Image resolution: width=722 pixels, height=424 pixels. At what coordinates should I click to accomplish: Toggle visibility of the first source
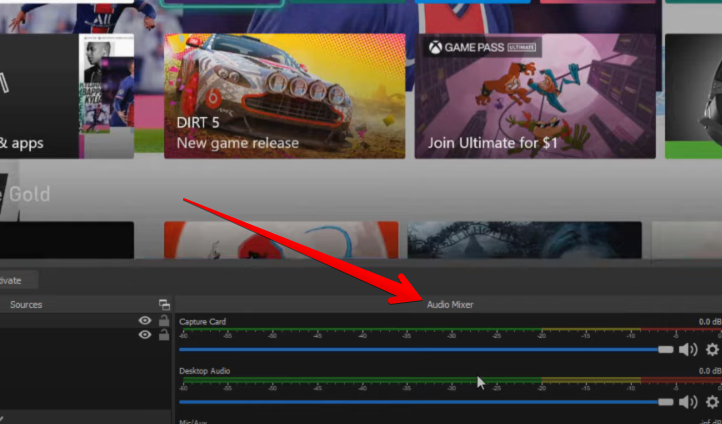(145, 320)
